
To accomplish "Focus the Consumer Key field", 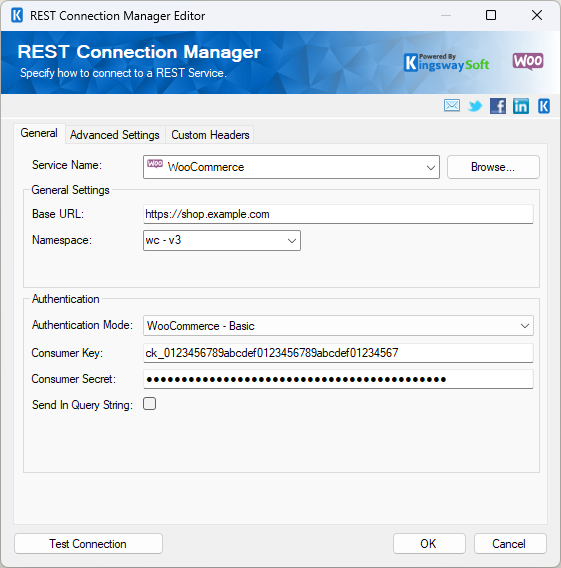I will click(338, 353).
